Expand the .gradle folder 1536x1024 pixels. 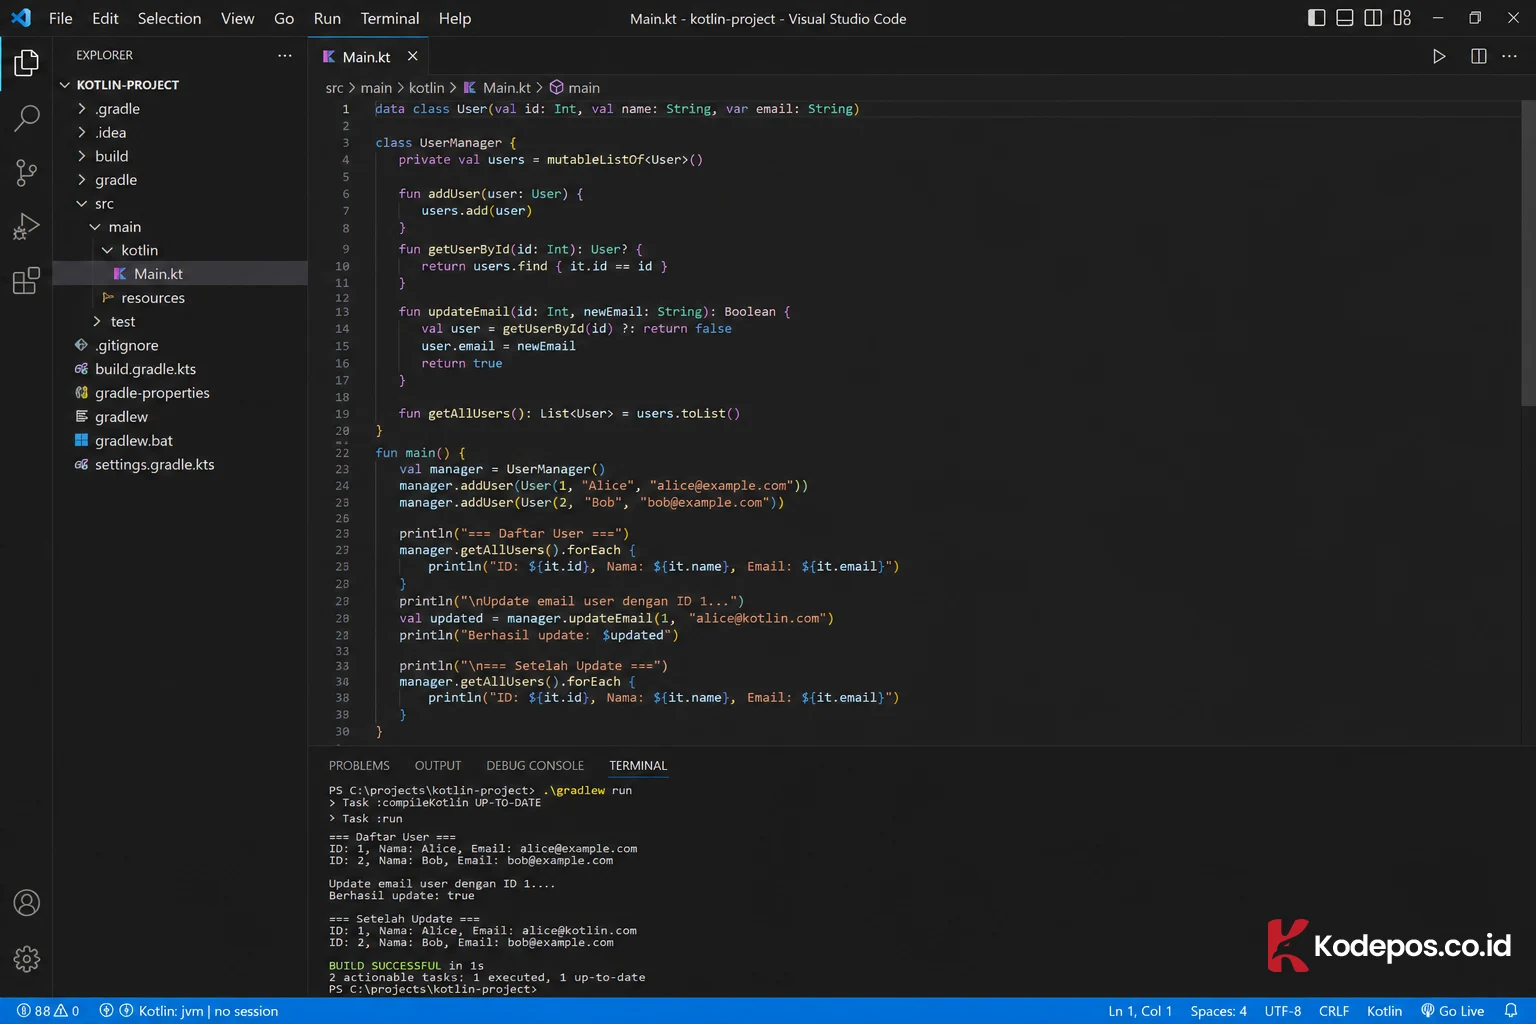[x=180, y=109]
